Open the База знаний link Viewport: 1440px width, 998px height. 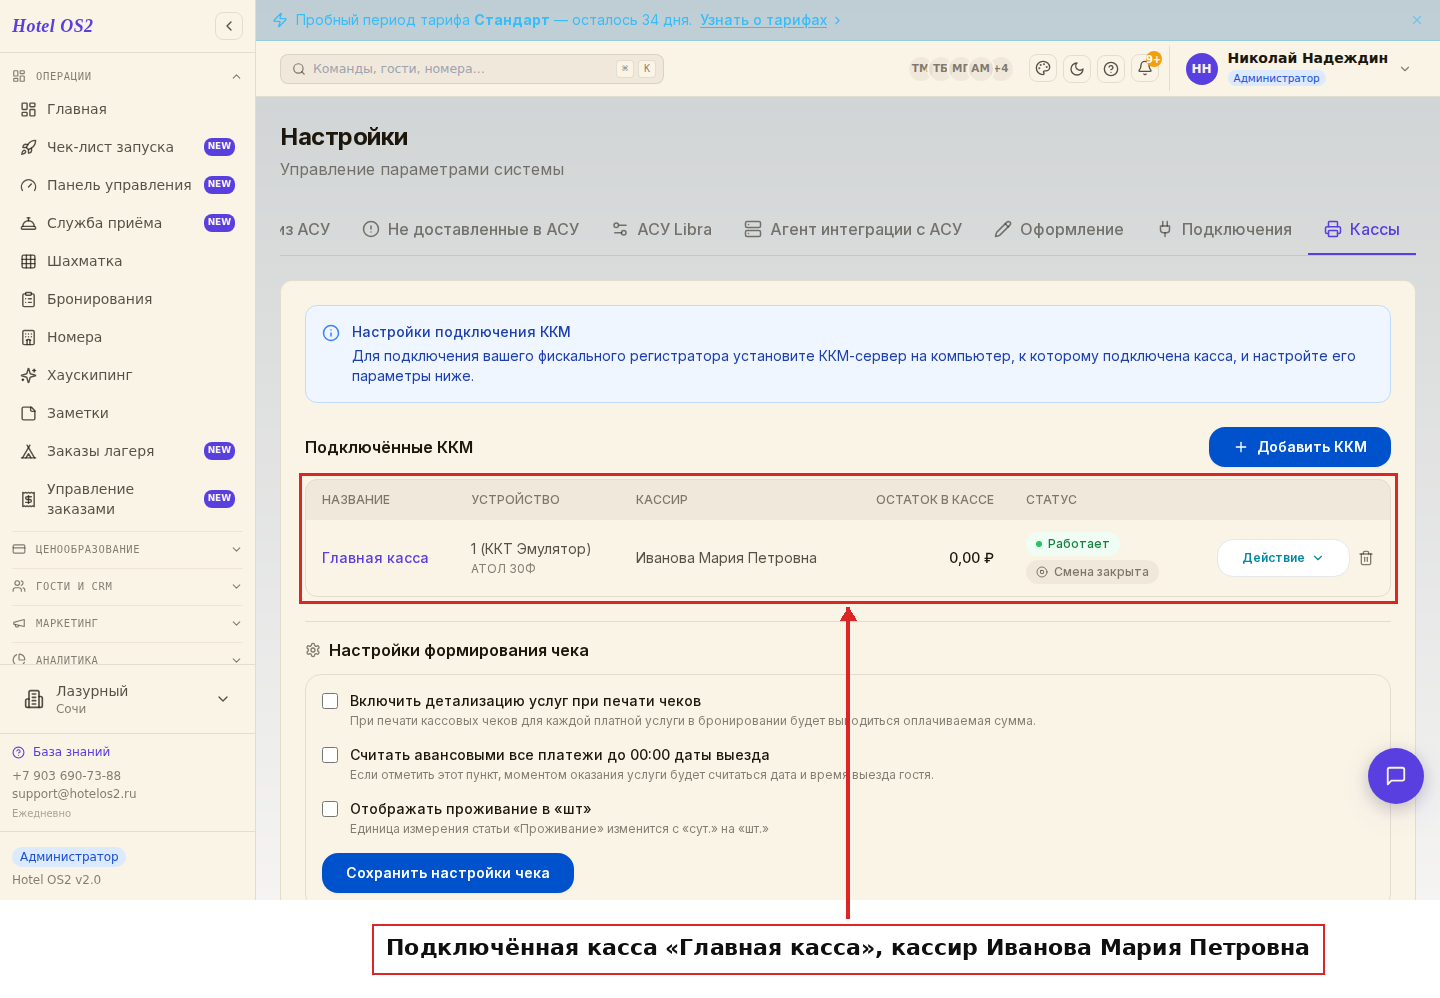(61, 752)
